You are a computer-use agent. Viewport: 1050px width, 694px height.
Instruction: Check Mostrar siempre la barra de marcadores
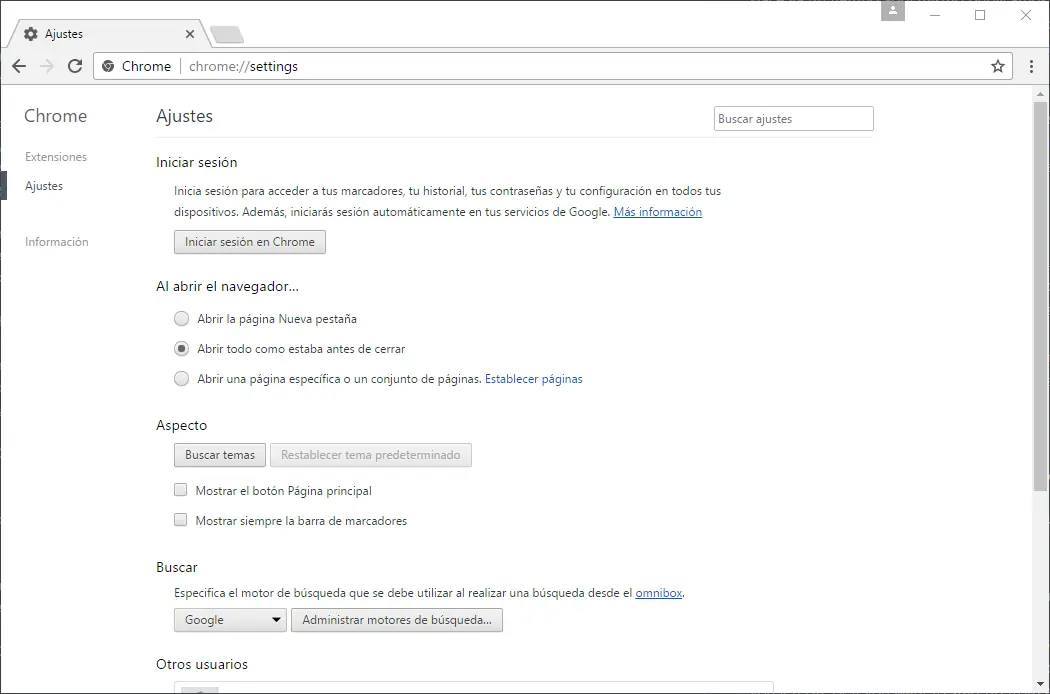(x=181, y=520)
